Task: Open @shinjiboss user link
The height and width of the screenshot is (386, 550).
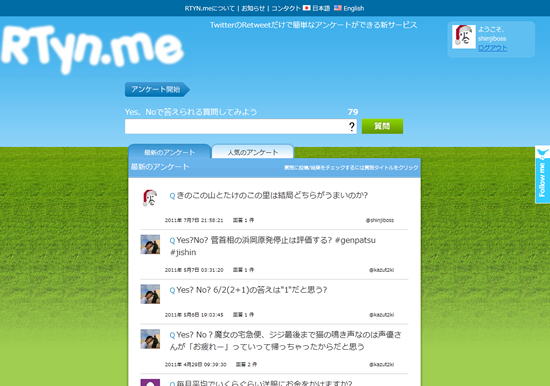Action: pyautogui.click(x=380, y=220)
